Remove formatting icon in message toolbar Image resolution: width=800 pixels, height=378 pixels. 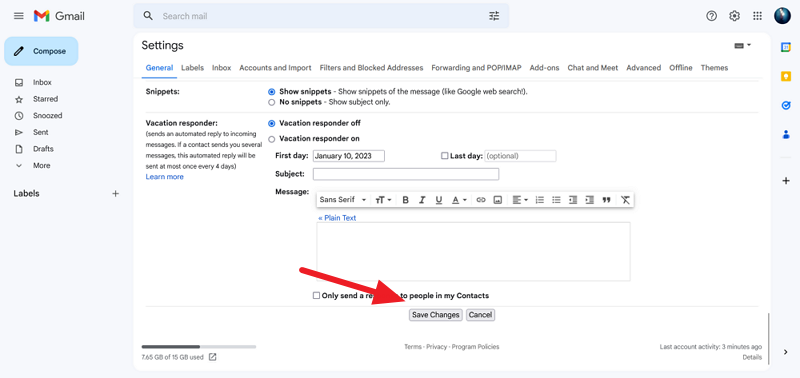625,200
